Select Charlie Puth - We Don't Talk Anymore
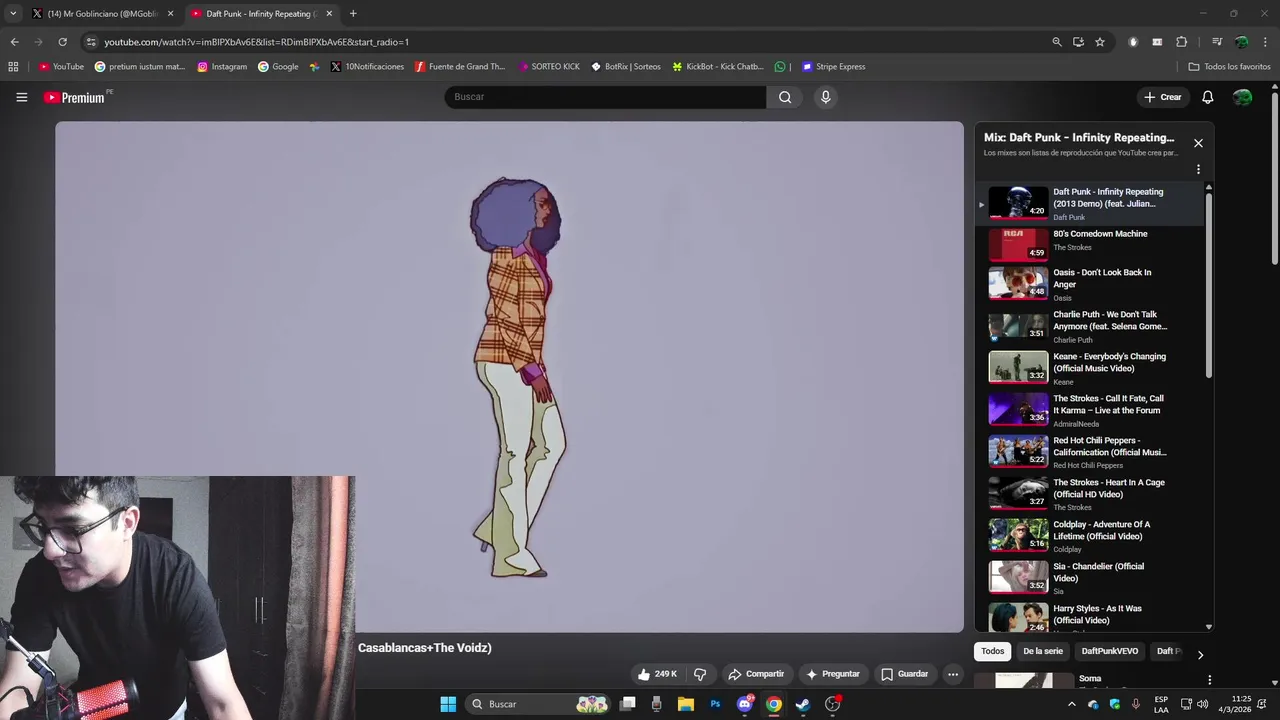1280x720 pixels. pyautogui.click(x=1090, y=326)
